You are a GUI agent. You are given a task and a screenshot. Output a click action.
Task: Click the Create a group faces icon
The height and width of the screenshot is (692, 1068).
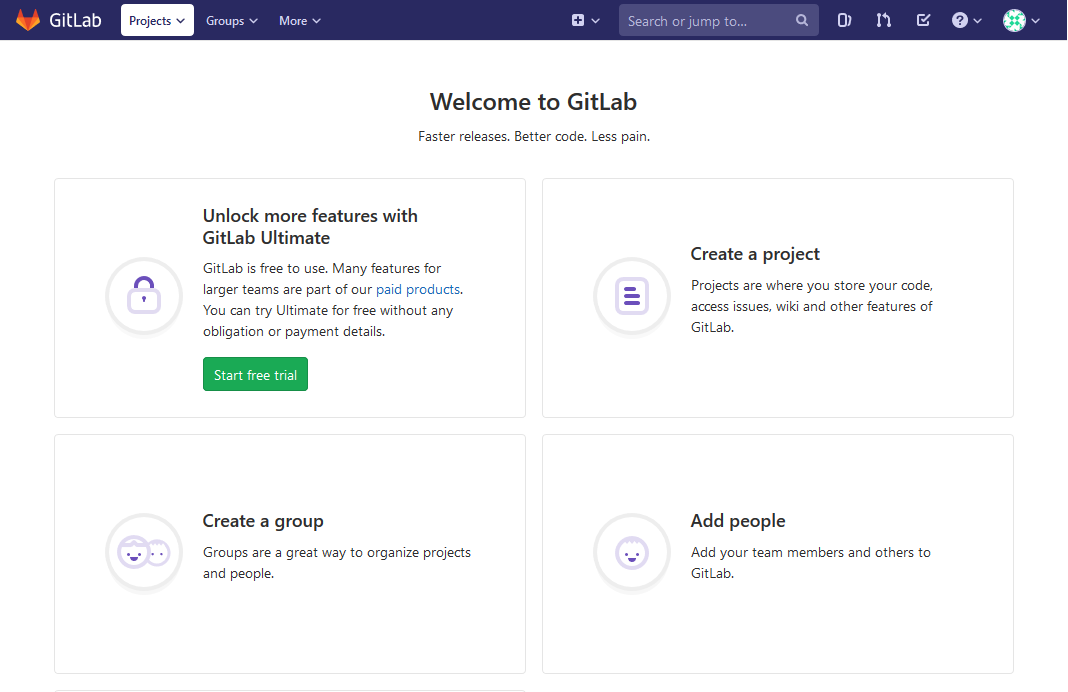(144, 552)
